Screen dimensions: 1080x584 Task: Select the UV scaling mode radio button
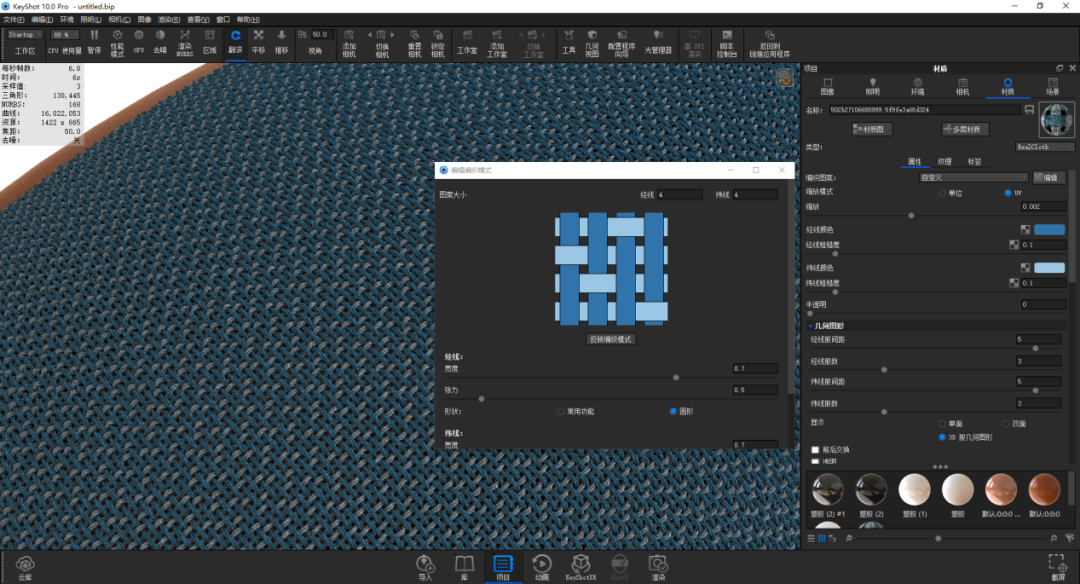point(1008,193)
